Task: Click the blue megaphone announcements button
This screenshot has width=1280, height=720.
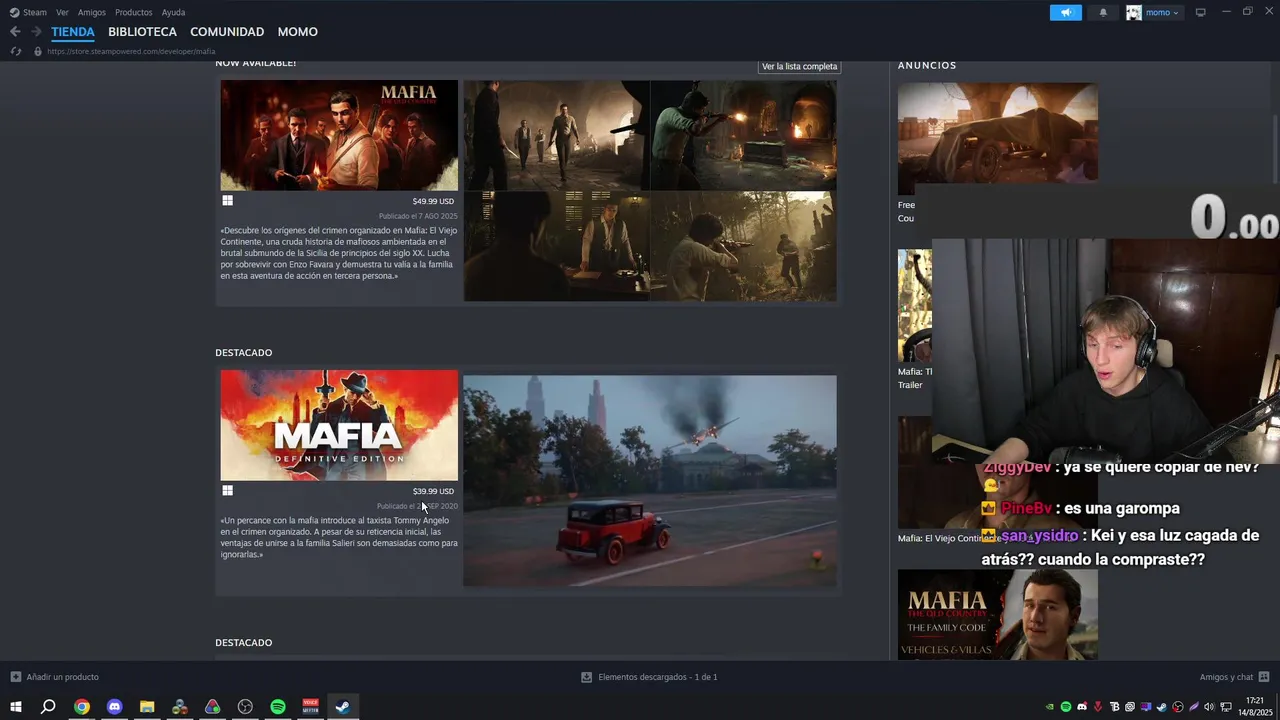Action: (x=1066, y=12)
